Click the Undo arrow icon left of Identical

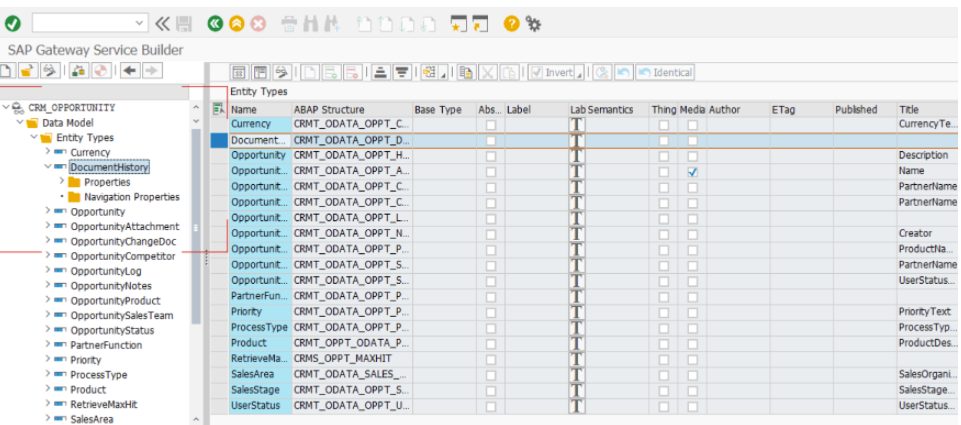click(623, 72)
